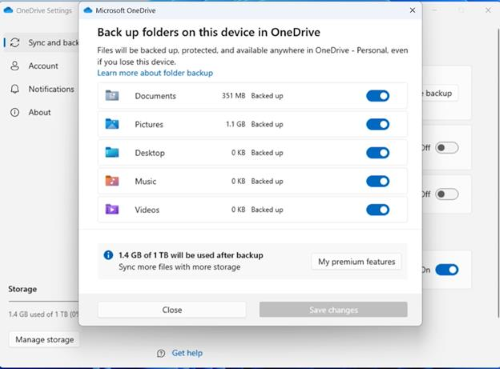Open the Account settings tab

point(42,66)
